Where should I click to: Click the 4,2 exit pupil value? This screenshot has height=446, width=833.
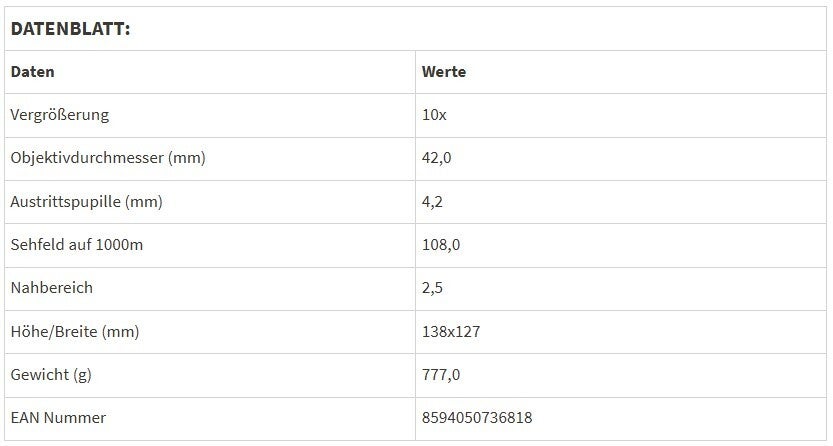[x=433, y=202]
